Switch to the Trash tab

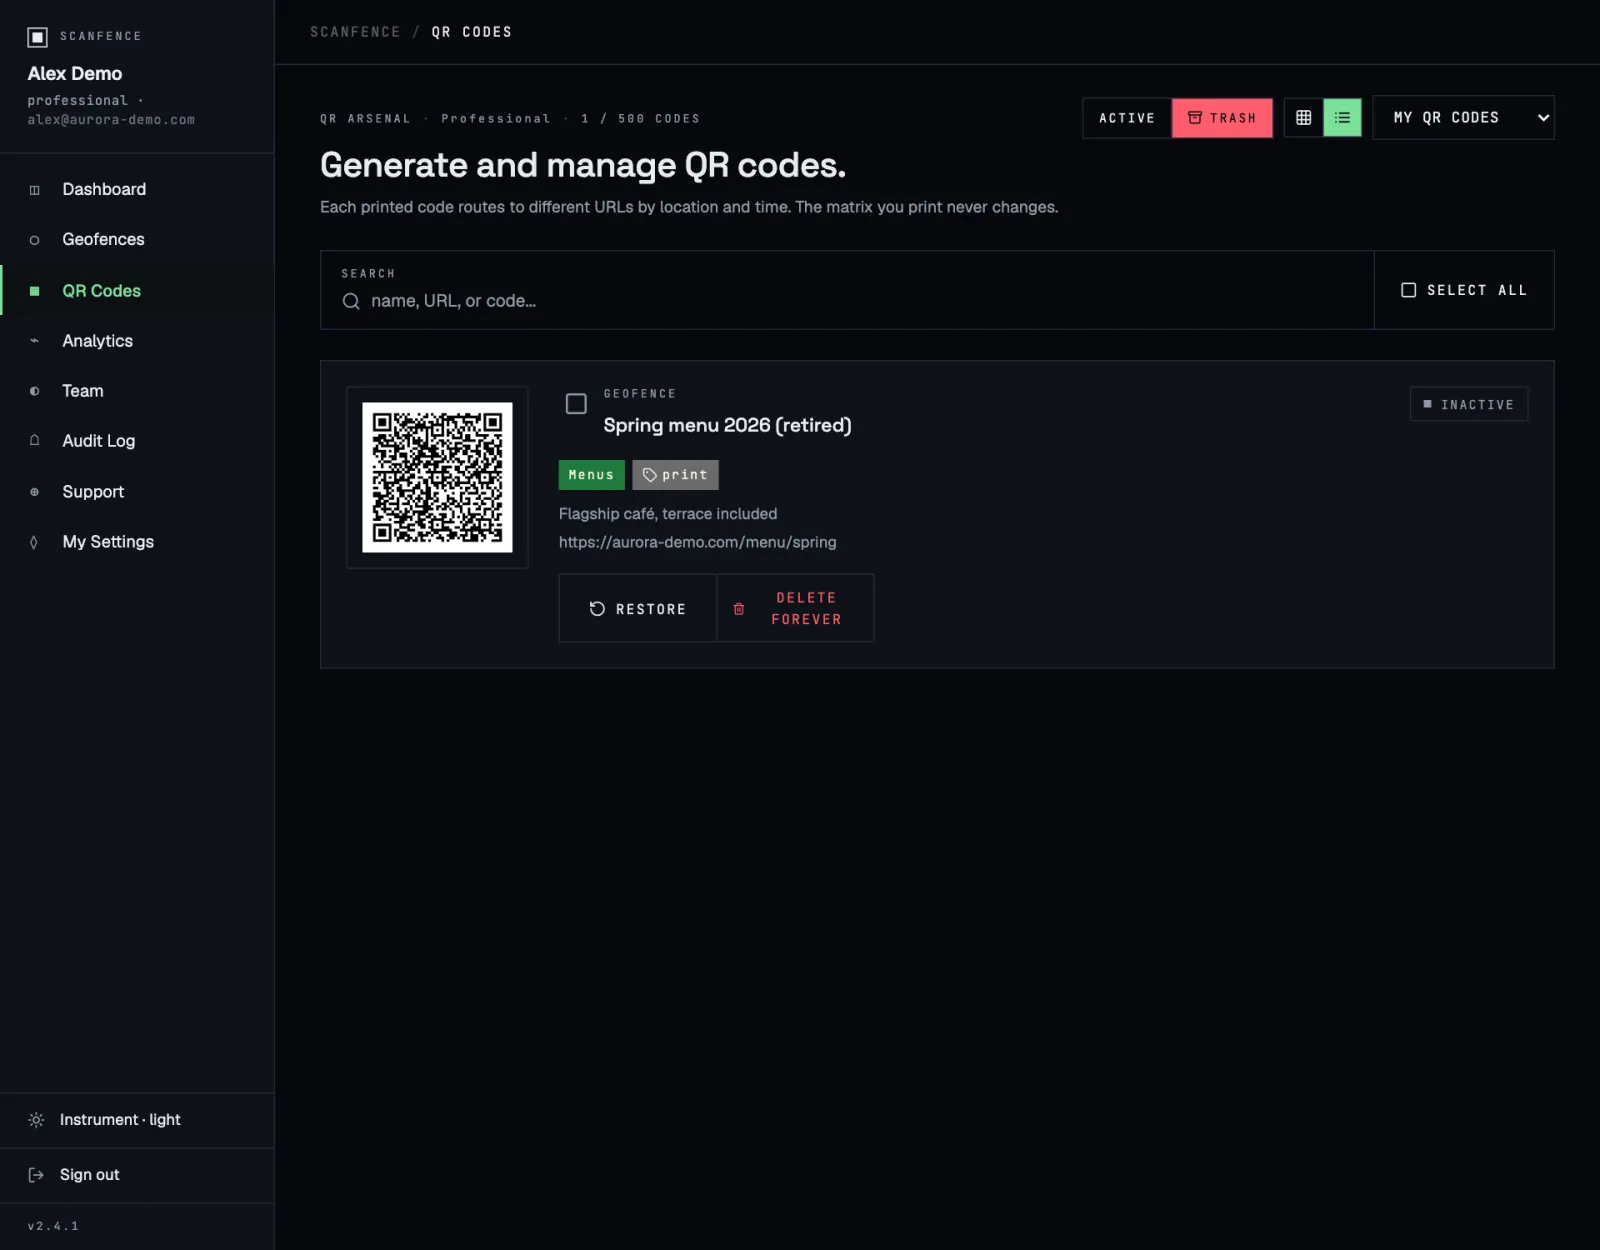[1222, 118]
